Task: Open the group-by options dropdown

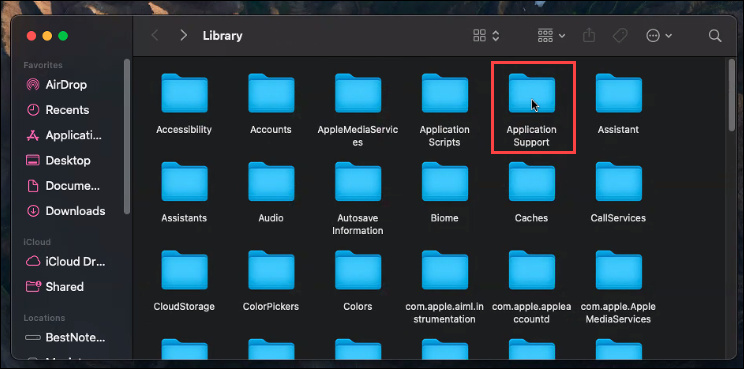Action: (x=551, y=36)
